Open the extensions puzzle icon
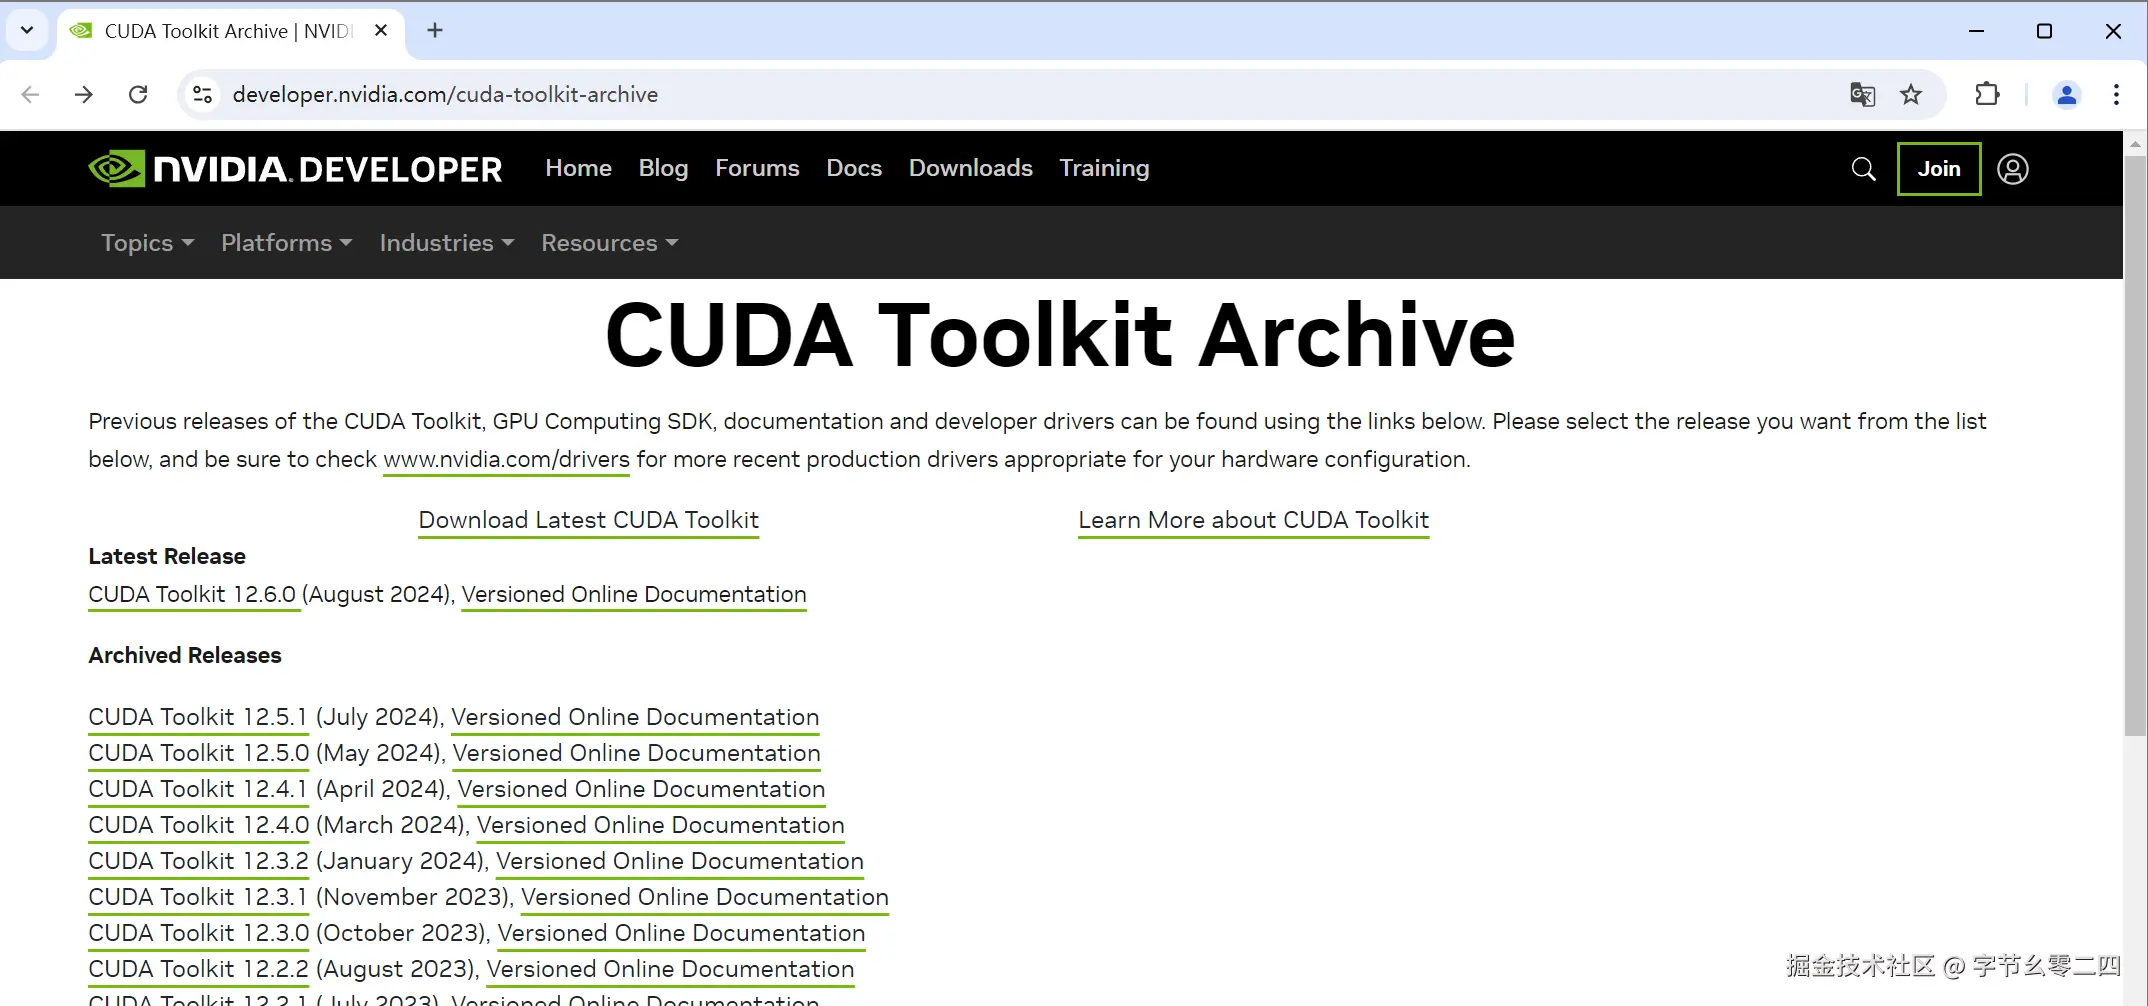 coord(1987,94)
